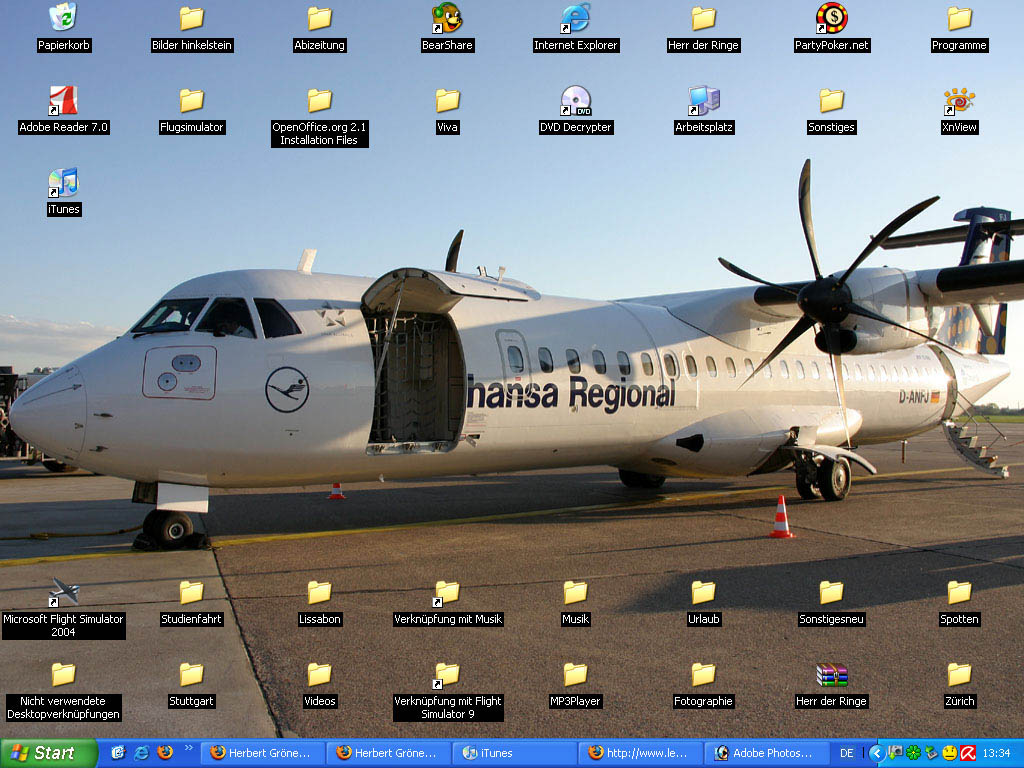The width and height of the screenshot is (1024, 768).
Task: Switch to the iTunes taskbar window
Action: (514, 753)
